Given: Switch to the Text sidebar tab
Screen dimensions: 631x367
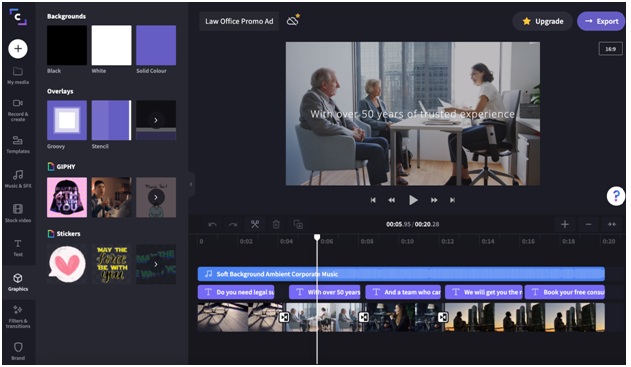Looking at the screenshot, I should pyautogui.click(x=18, y=248).
